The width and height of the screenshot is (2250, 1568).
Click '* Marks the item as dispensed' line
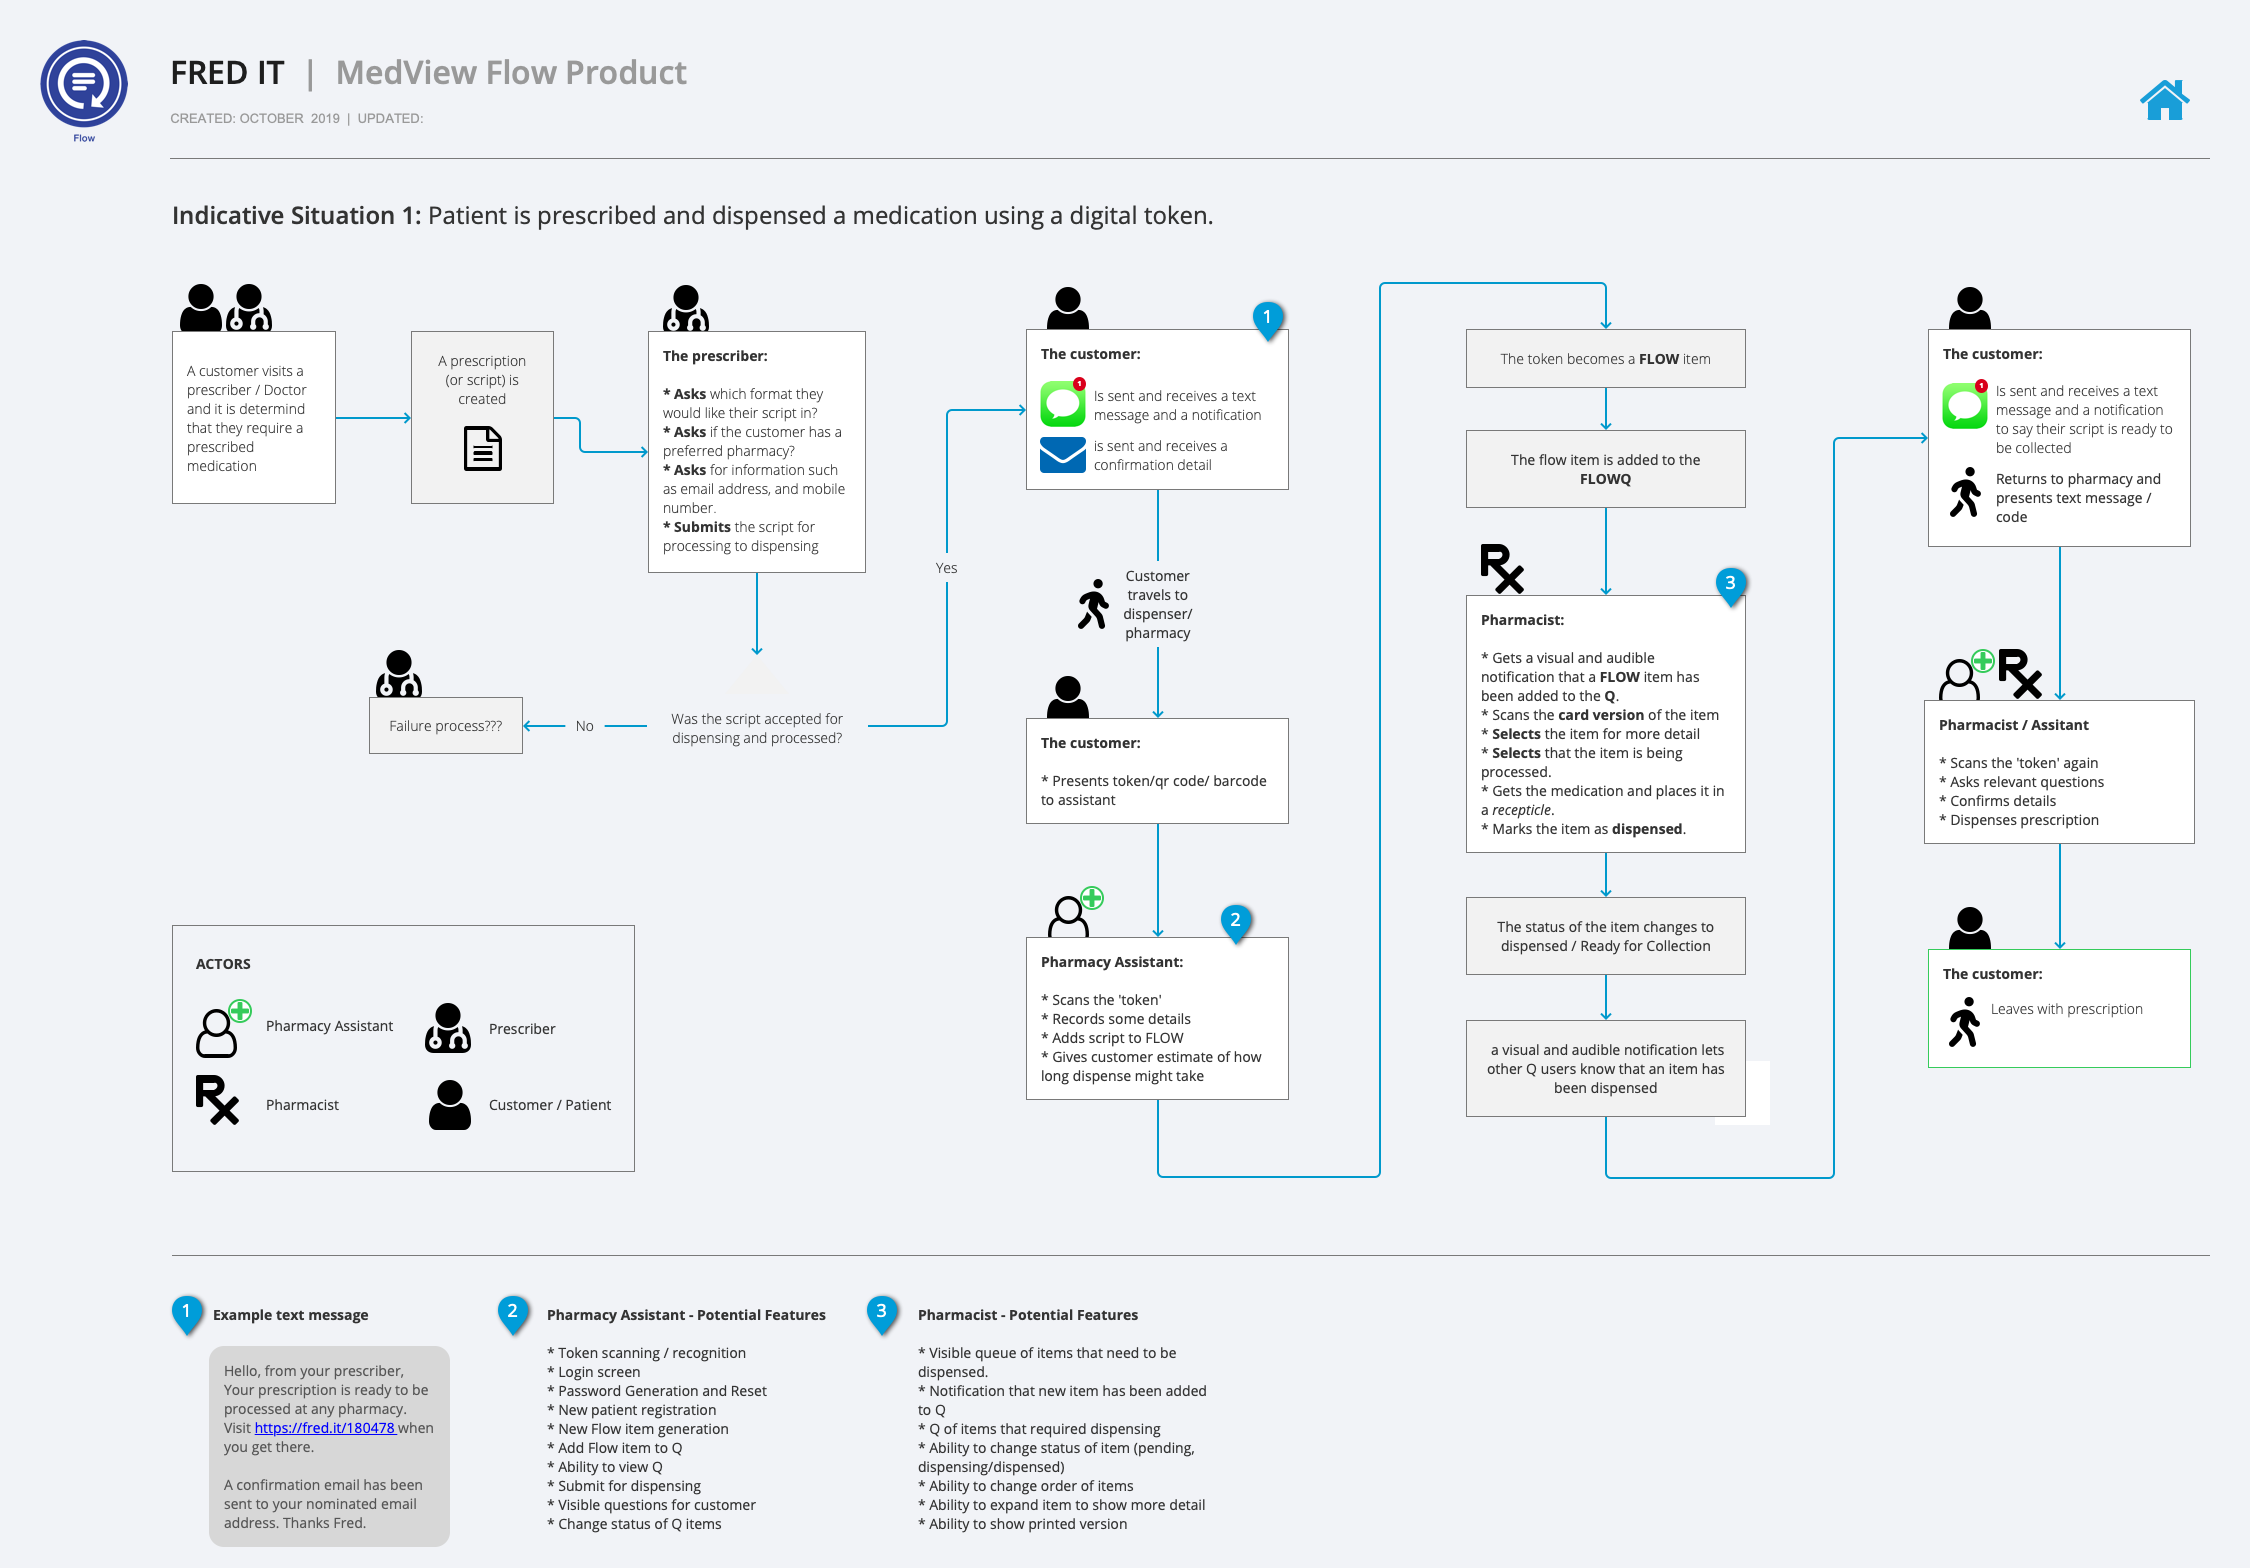click(x=1583, y=829)
